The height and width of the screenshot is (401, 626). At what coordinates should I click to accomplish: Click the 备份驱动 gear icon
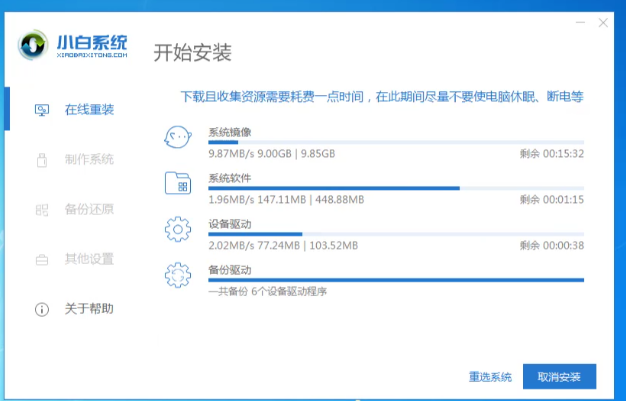[177, 275]
